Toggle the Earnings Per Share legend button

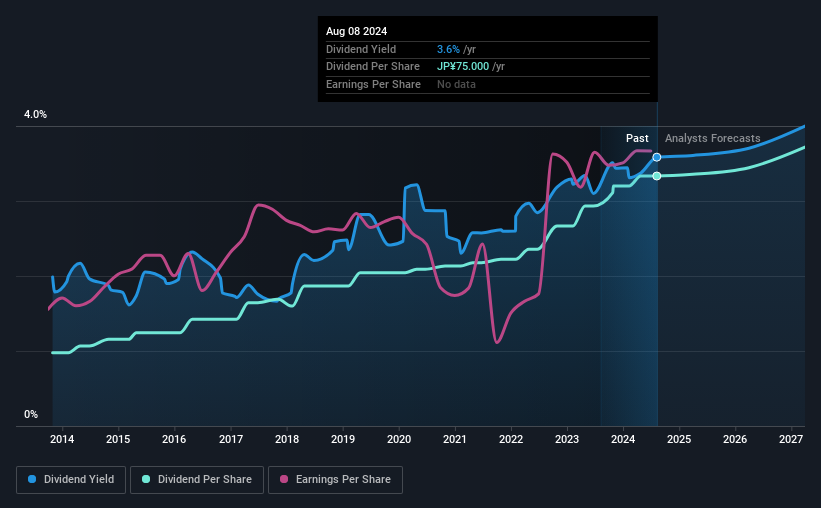(x=335, y=480)
